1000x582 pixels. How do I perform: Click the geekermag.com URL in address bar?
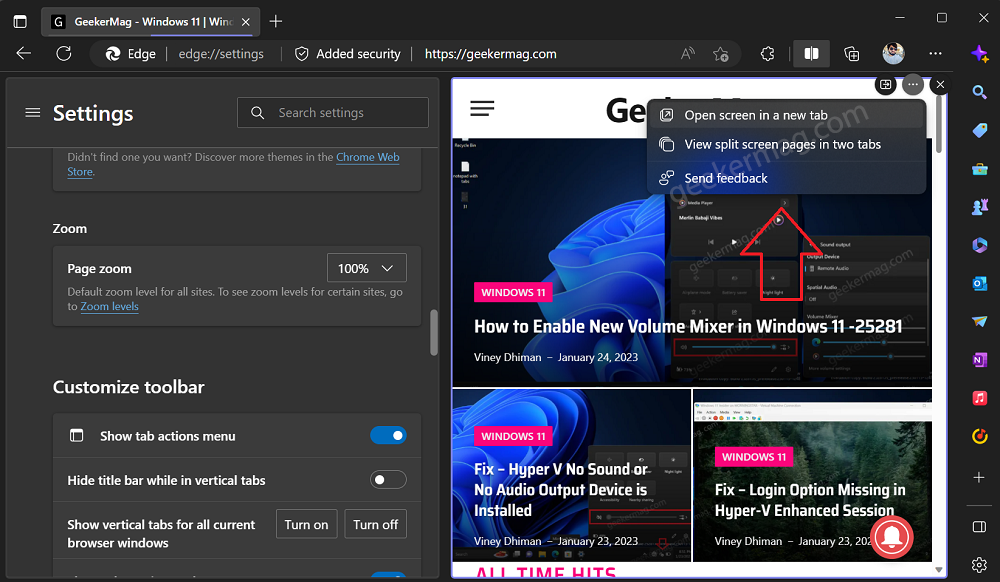coord(490,54)
